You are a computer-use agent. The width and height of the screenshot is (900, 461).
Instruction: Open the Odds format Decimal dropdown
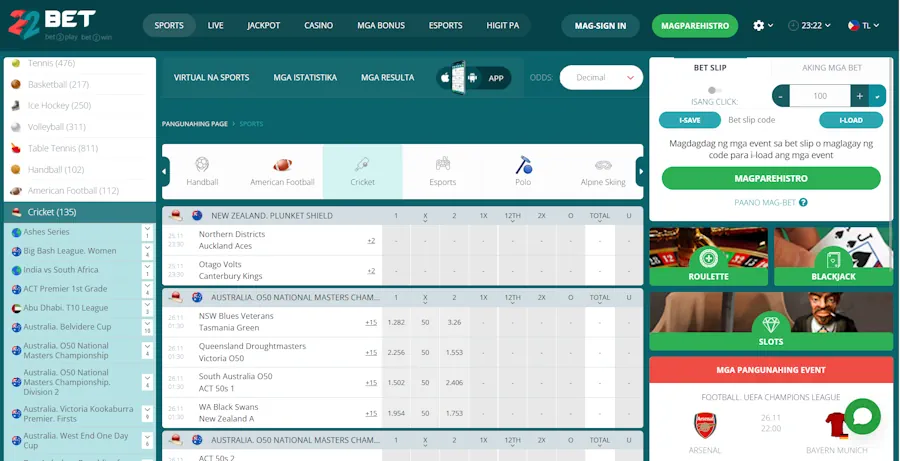pyautogui.click(x=601, y=78)
